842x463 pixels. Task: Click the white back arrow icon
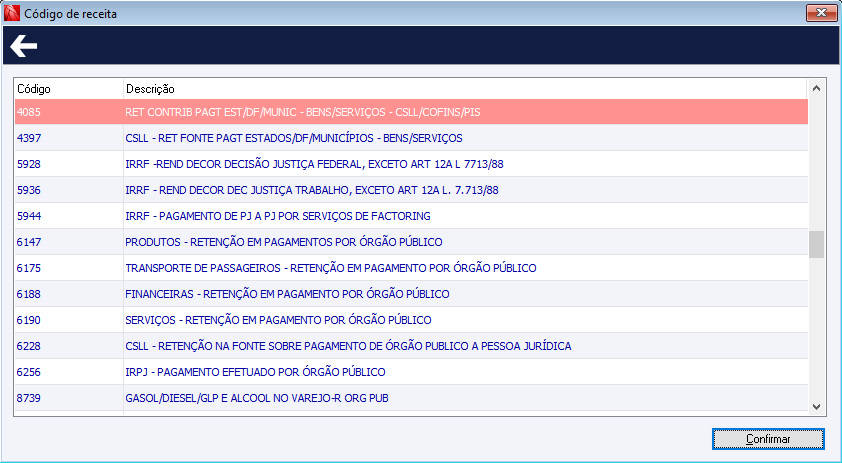tap(24, 46)
